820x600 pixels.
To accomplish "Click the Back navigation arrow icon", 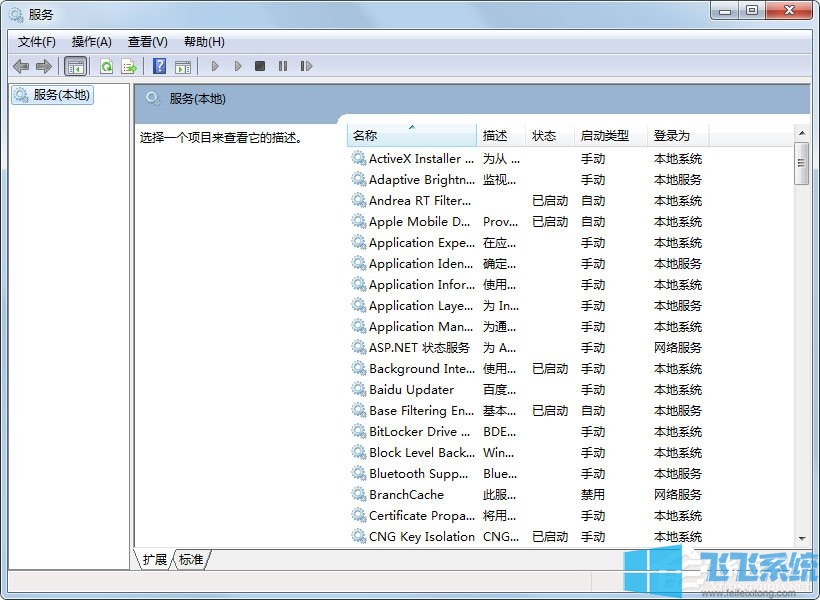I will 22,66.
